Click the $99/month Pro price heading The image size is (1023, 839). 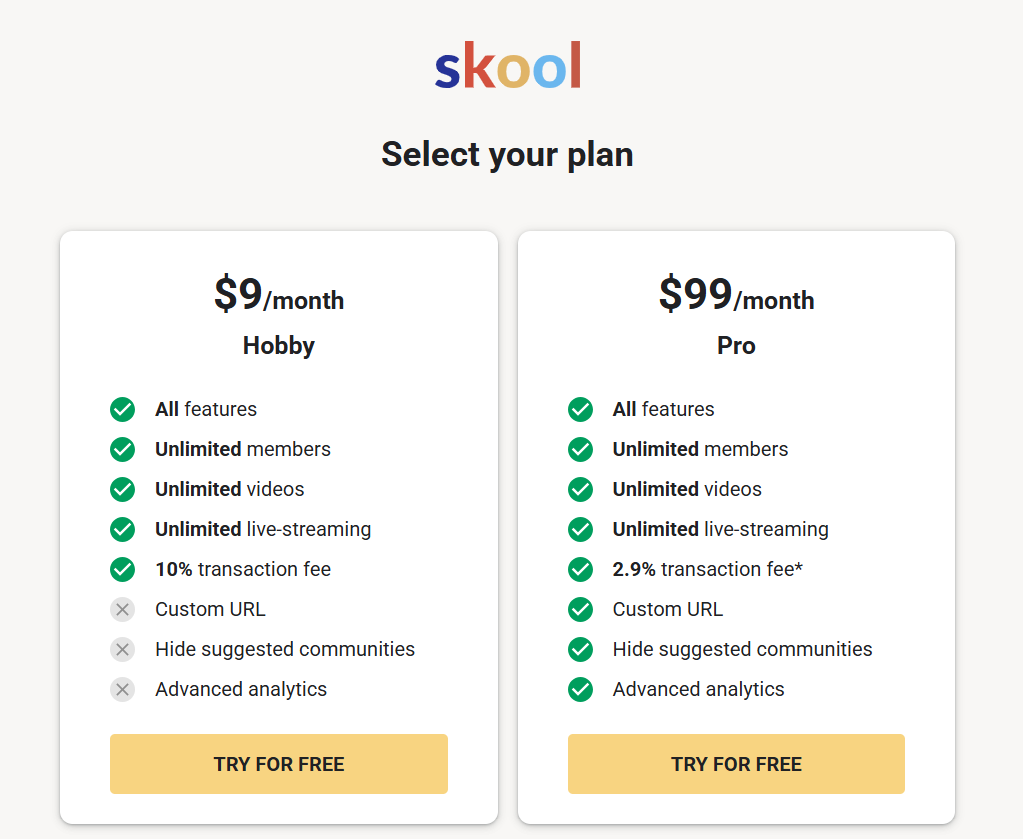(x=736, y=296)
